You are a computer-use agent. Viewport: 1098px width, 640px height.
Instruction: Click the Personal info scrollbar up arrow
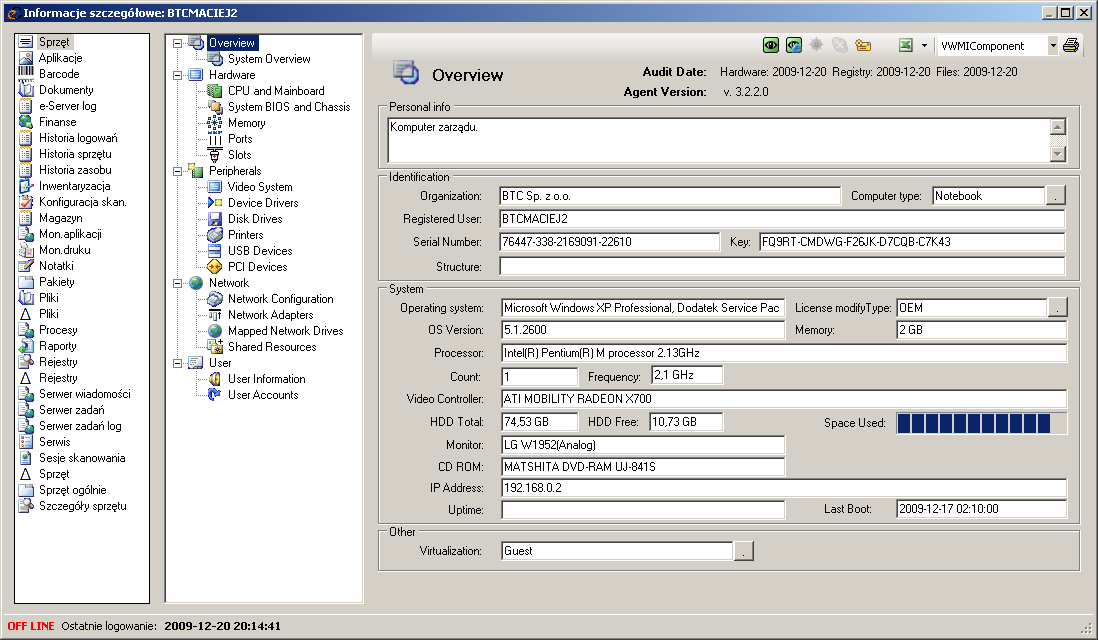pos(1057,127)
